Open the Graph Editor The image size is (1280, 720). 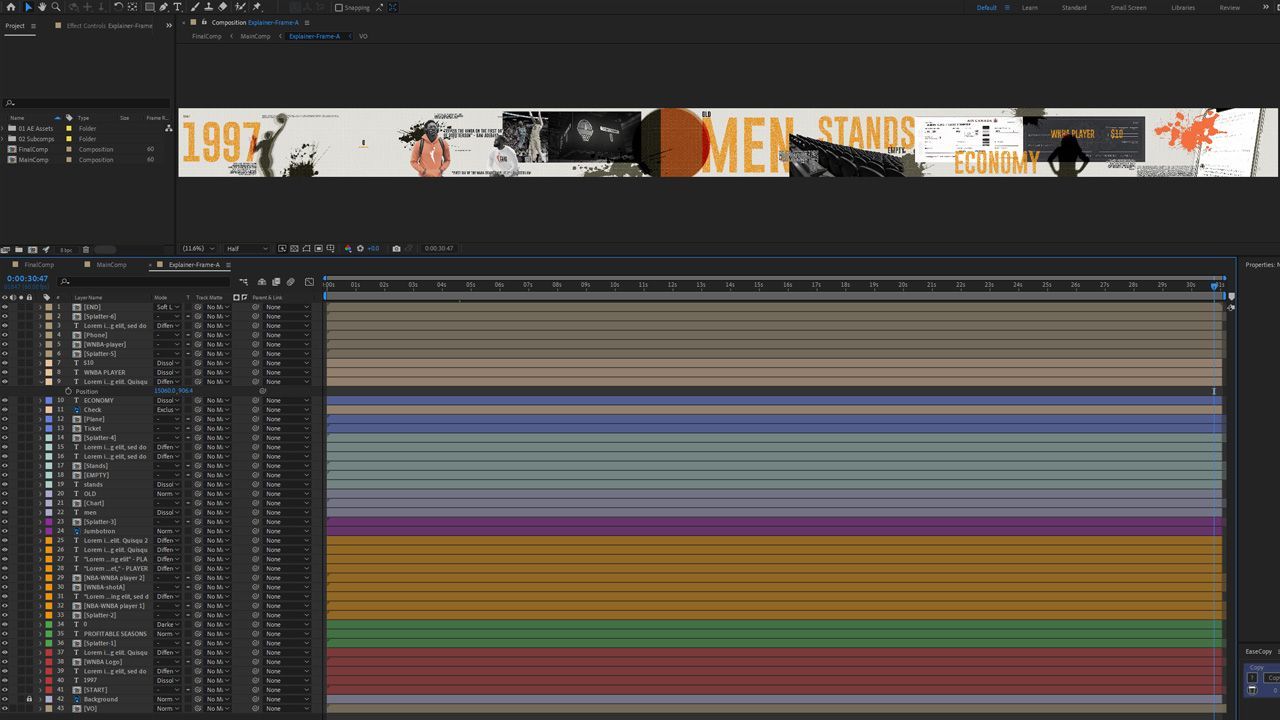pos(309,282)
